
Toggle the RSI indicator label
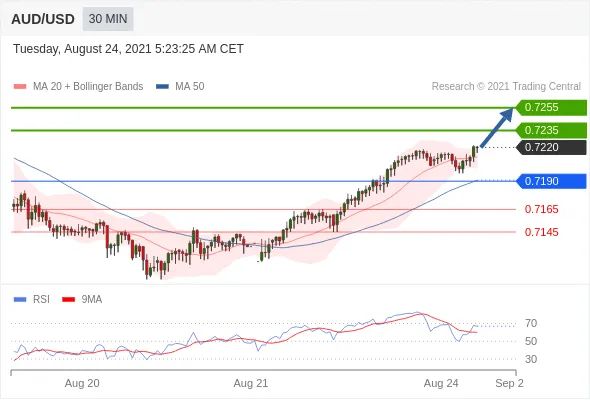41,300
